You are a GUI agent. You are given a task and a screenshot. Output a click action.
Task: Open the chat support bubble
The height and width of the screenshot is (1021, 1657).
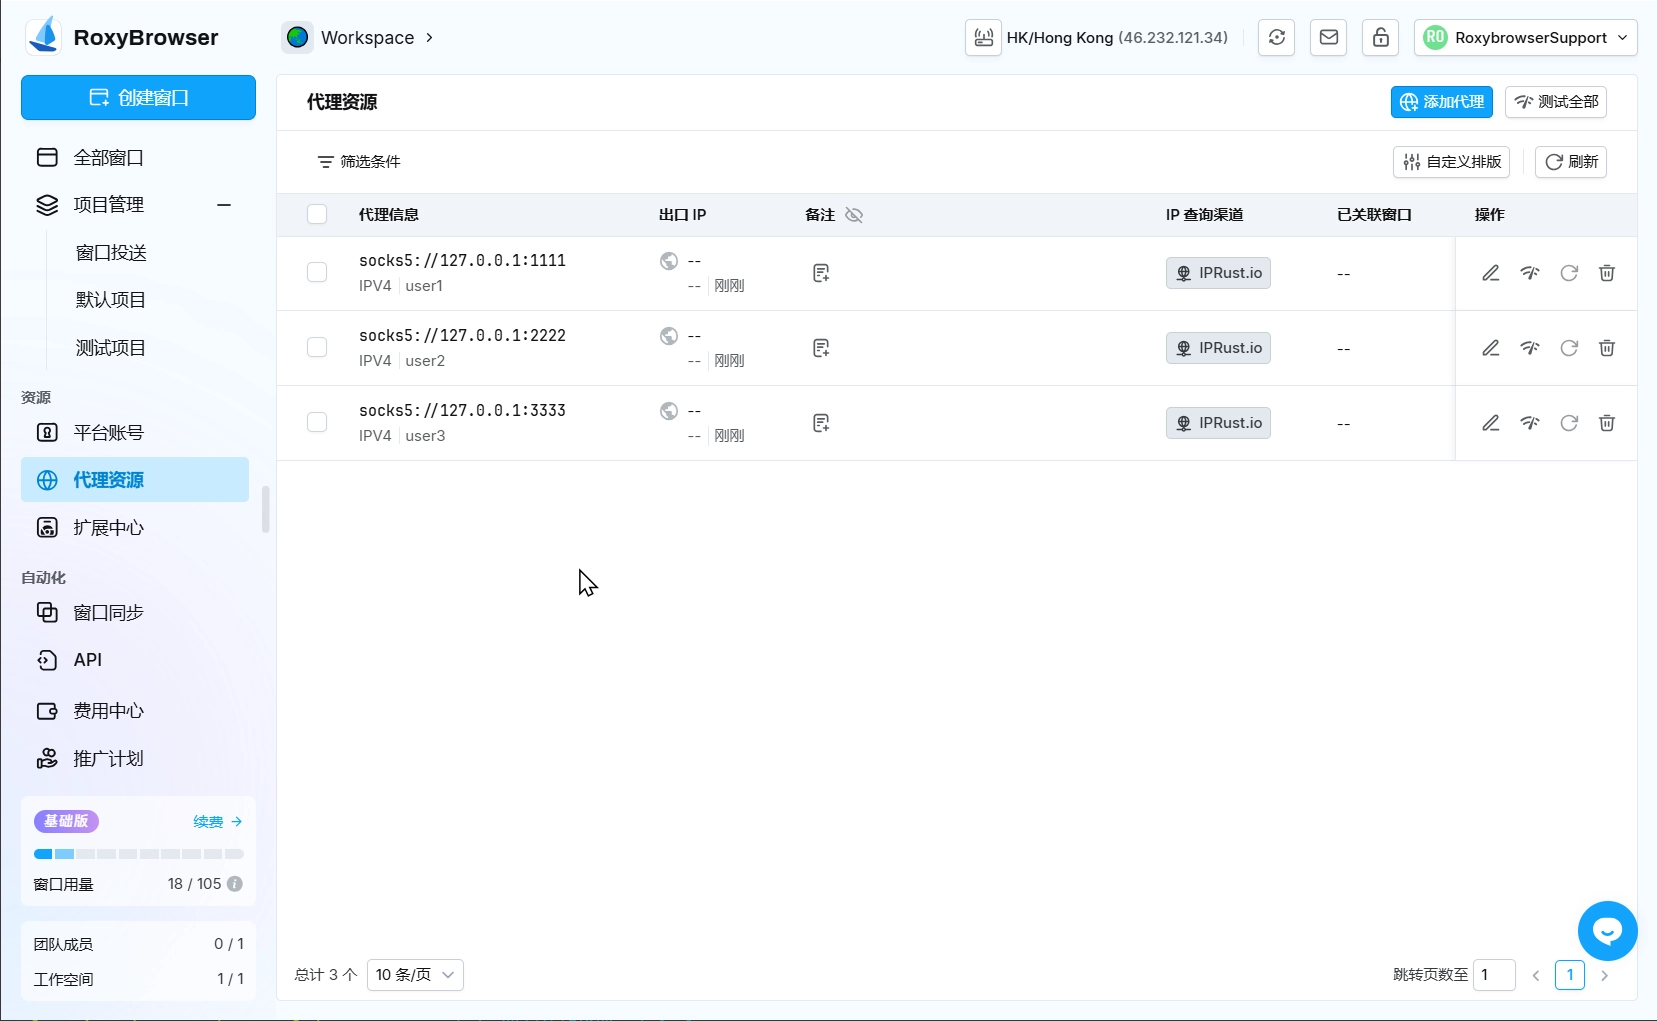click(x=1606, y=931)
